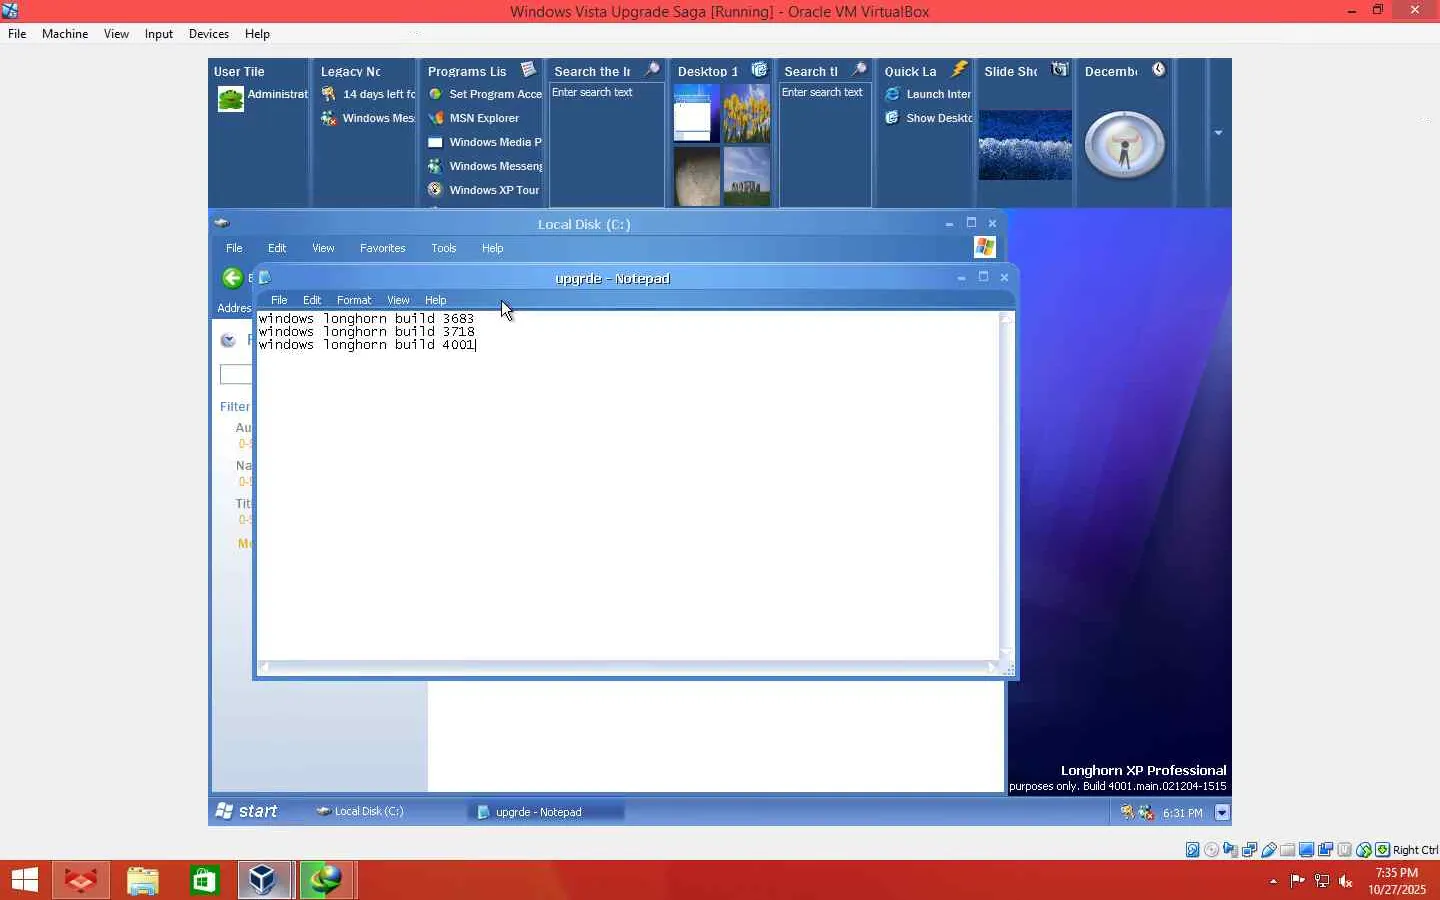
Task: Click the keys icon beside '14 days left'
Action: 328,94
